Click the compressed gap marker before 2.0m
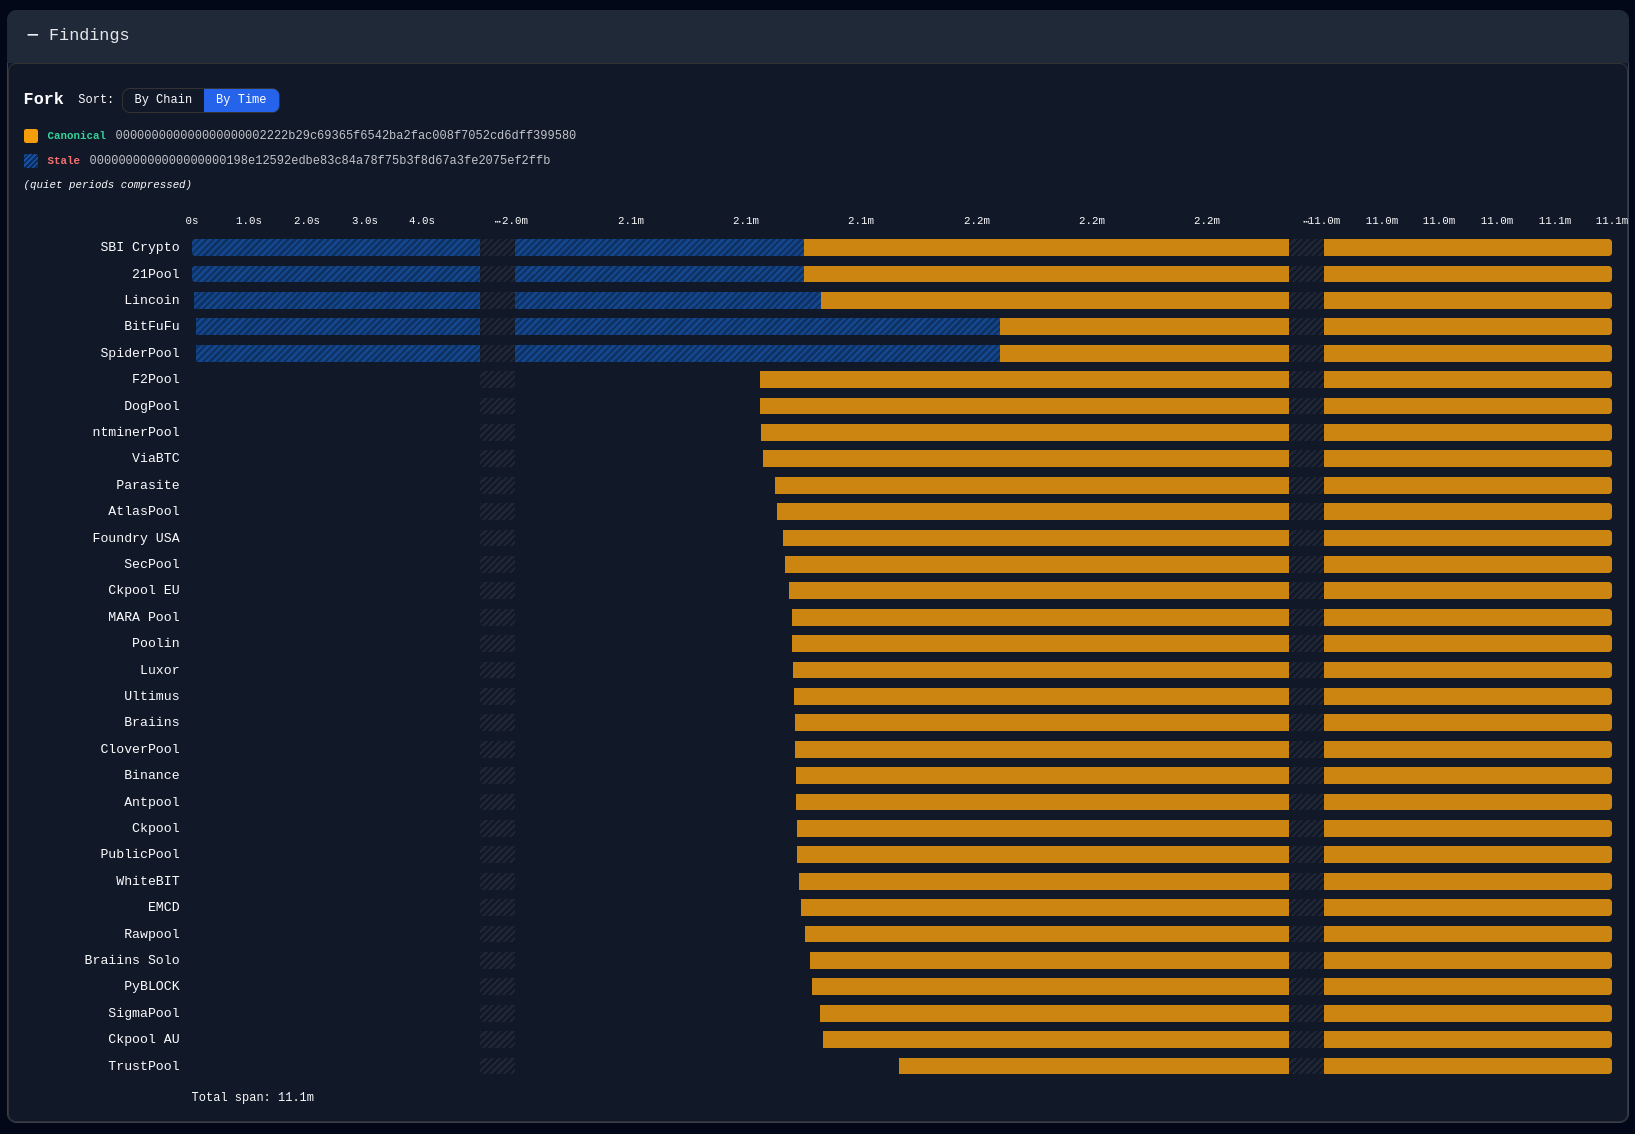 [497, 221]
